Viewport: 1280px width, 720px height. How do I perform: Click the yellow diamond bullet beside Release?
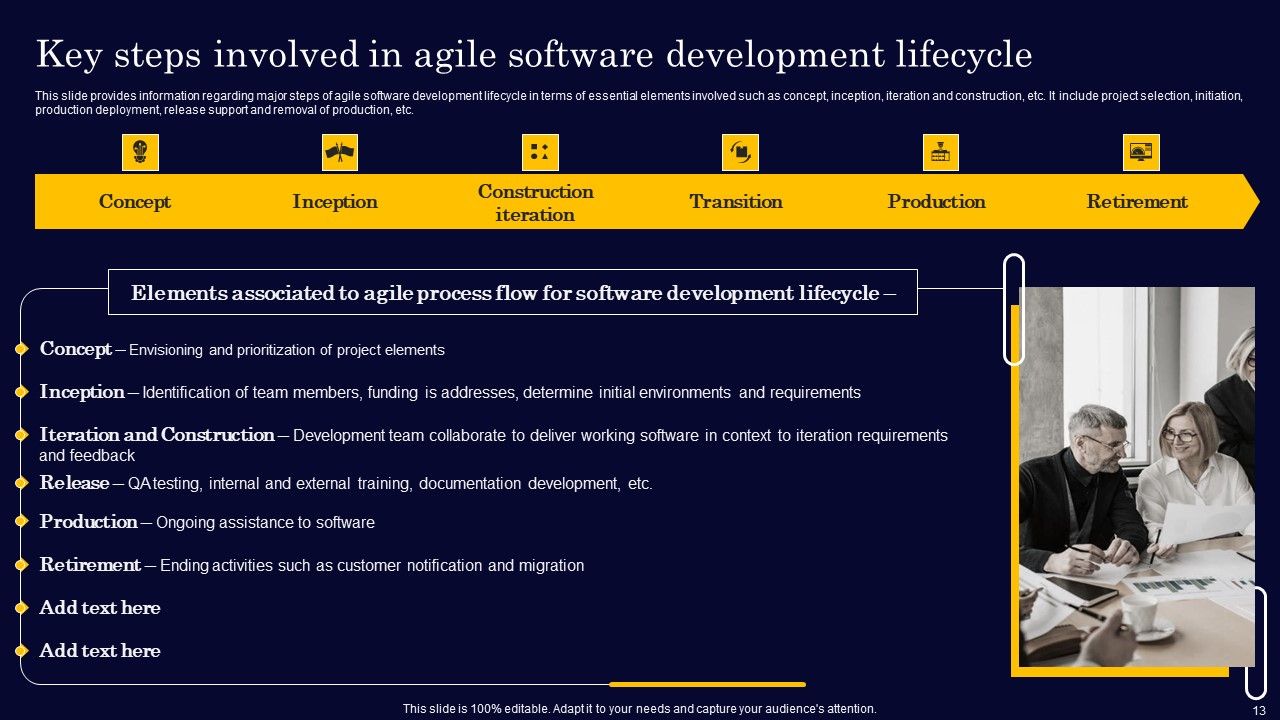pyautogui.click(x=21, y=483)
